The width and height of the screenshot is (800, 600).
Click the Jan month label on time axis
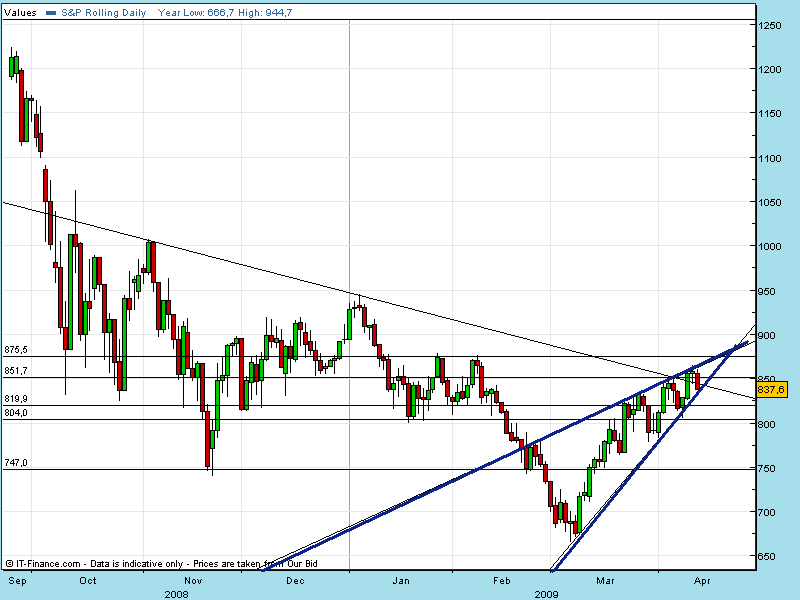coord(402,581)
